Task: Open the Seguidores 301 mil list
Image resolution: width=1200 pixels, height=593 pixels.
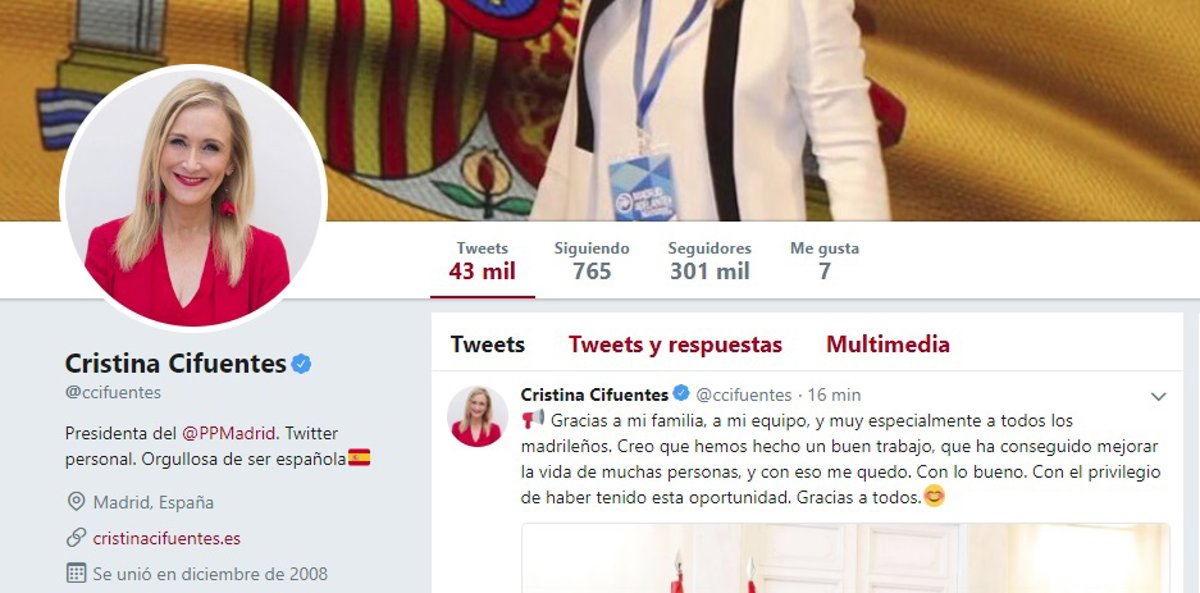Action: (710, 261)
